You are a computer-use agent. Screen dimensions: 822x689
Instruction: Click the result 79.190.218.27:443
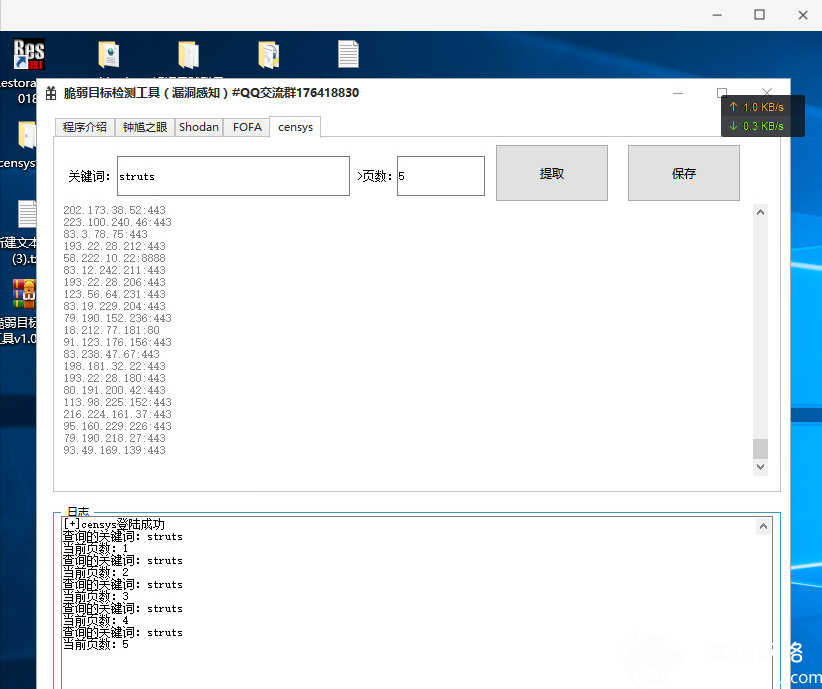(114, 438)
